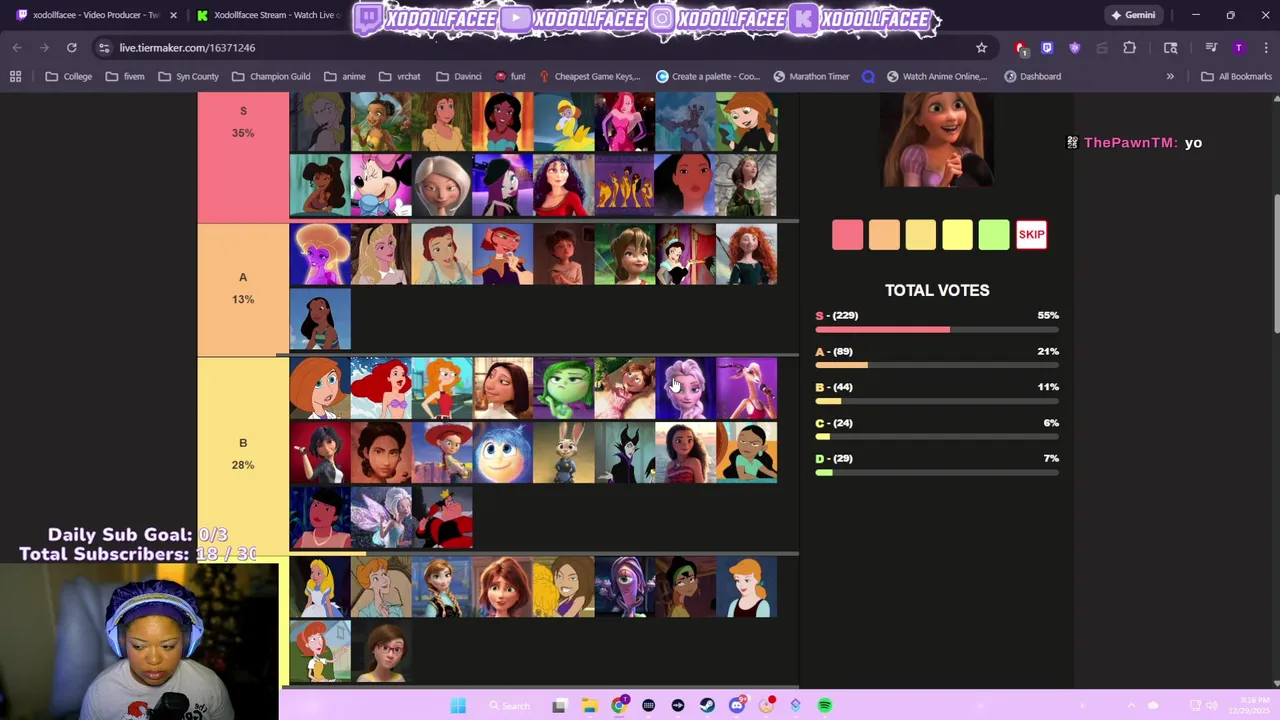
Task: Open the Gemini button in the title bar
Action: pyautogui.click(x=1136, y=15)
